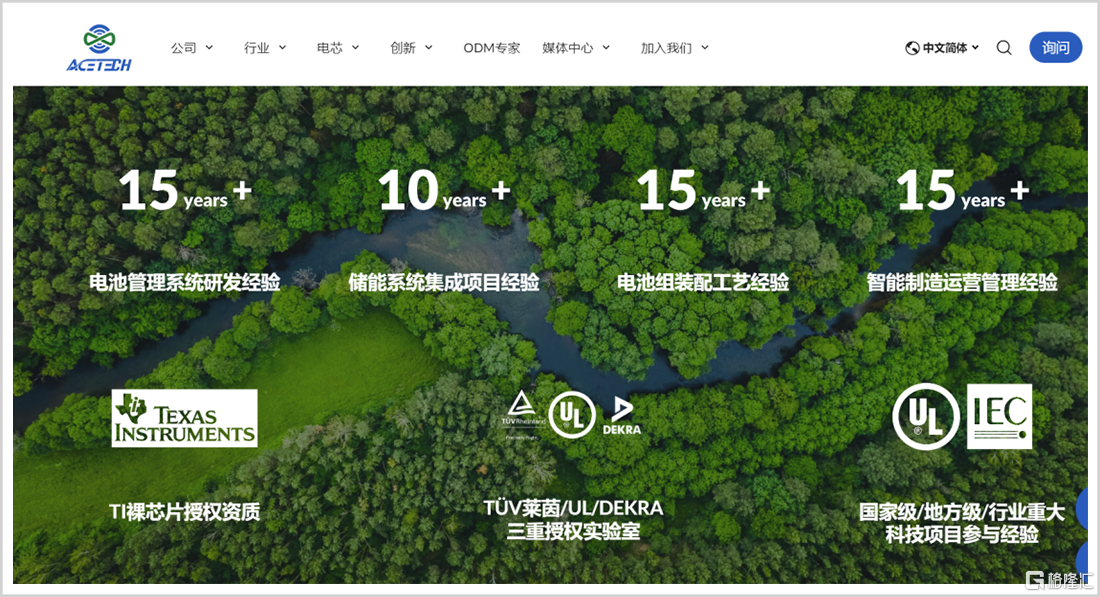Open the 电芯 menu item
The height and width of the screenshot is (597, 1100).
point(330,48)
